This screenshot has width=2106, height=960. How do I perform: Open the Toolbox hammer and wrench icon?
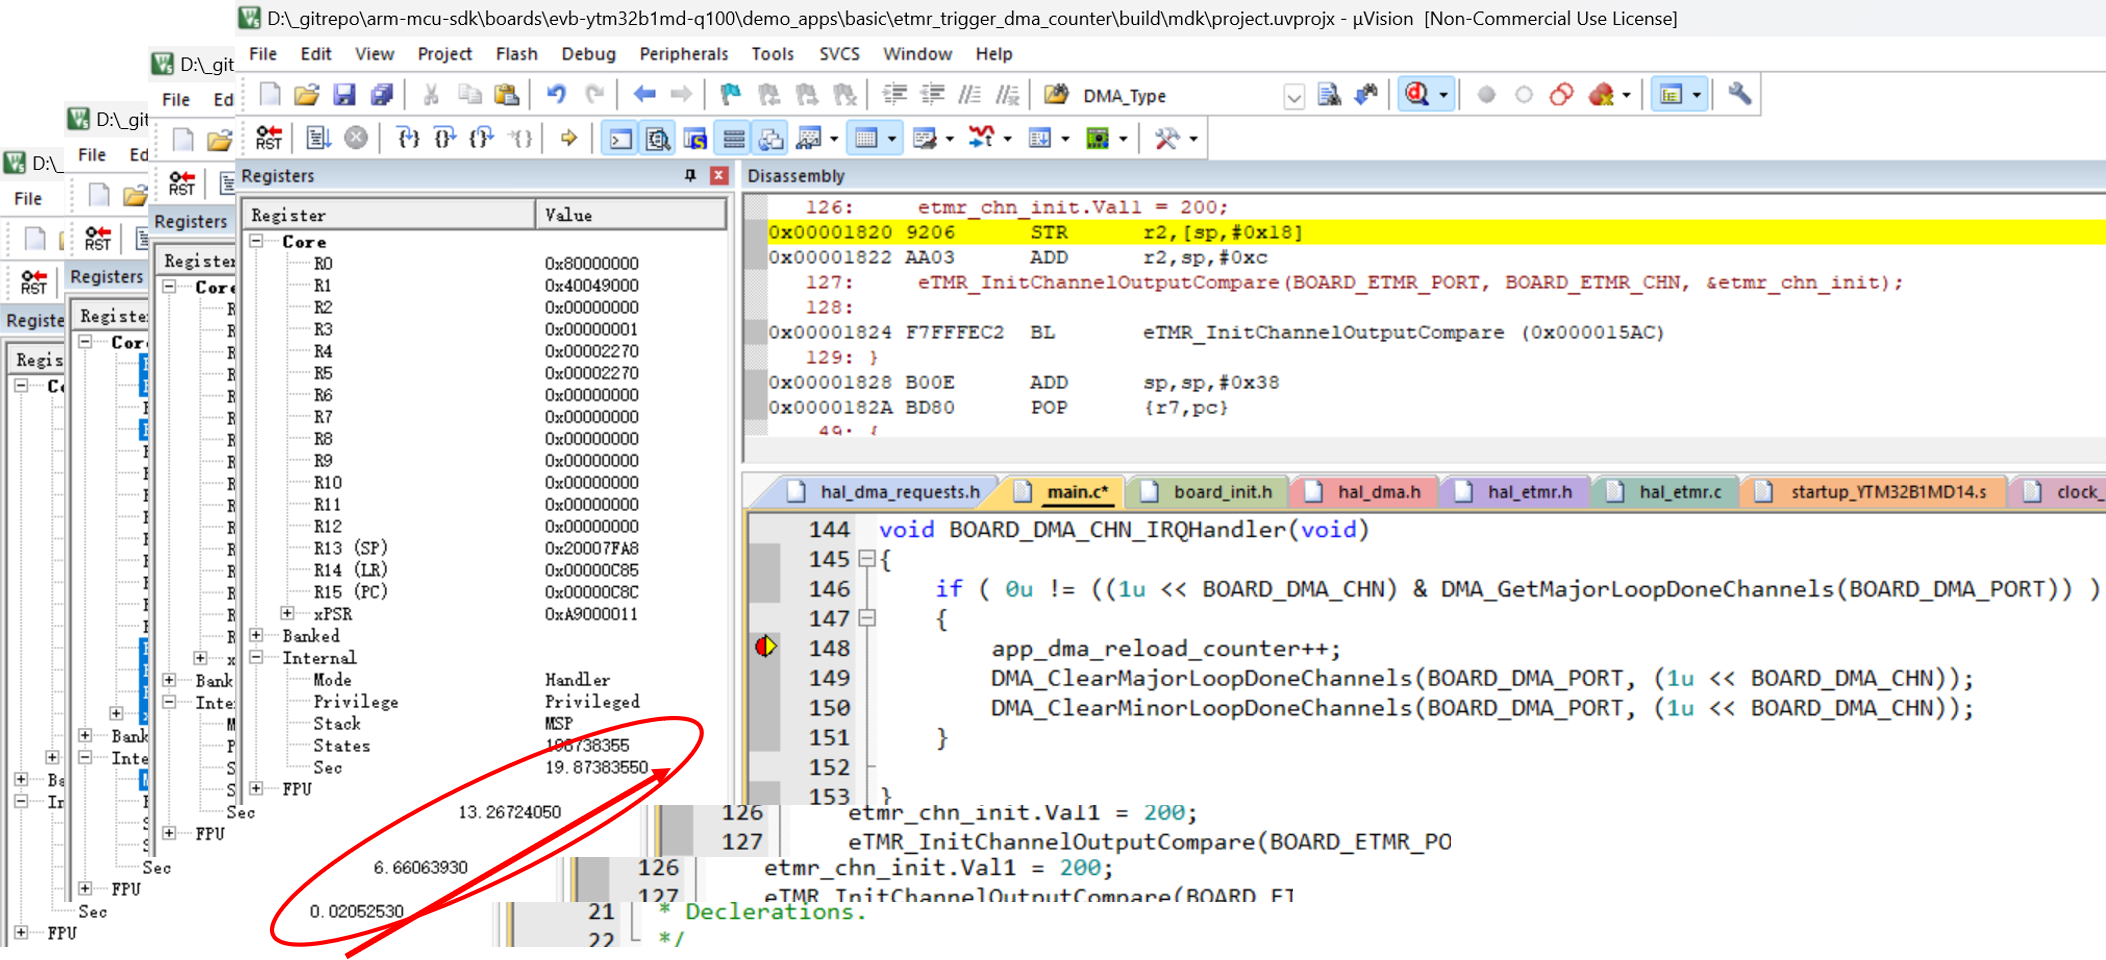1167,138
